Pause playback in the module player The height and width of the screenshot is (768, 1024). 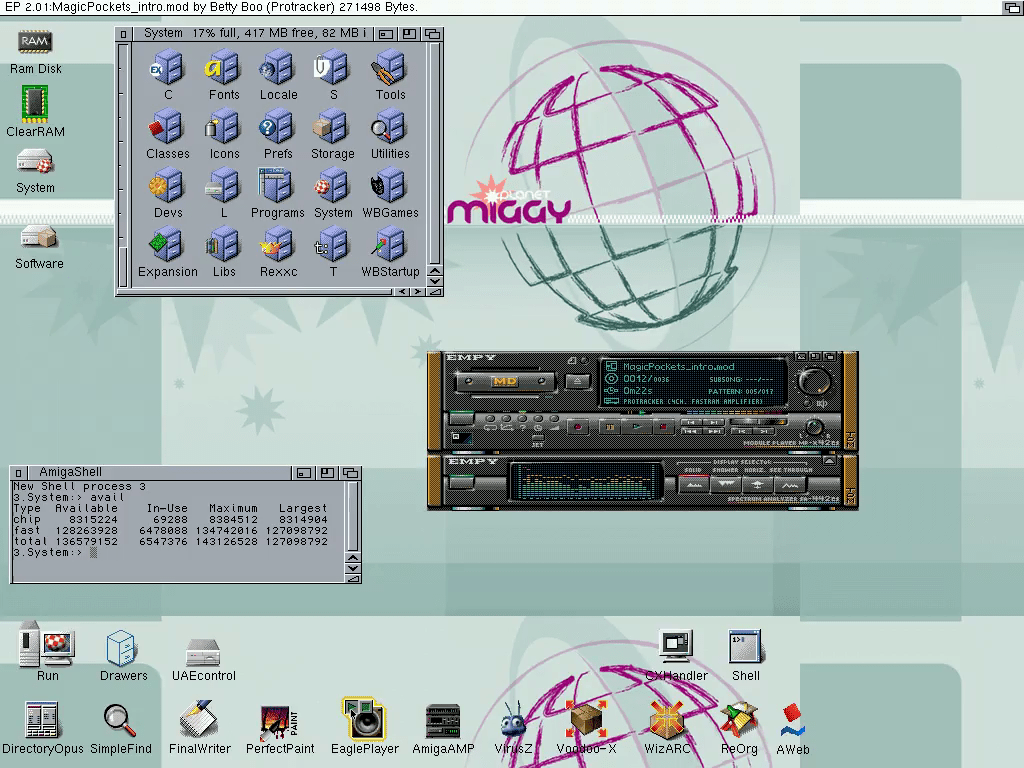click(610, 426)
